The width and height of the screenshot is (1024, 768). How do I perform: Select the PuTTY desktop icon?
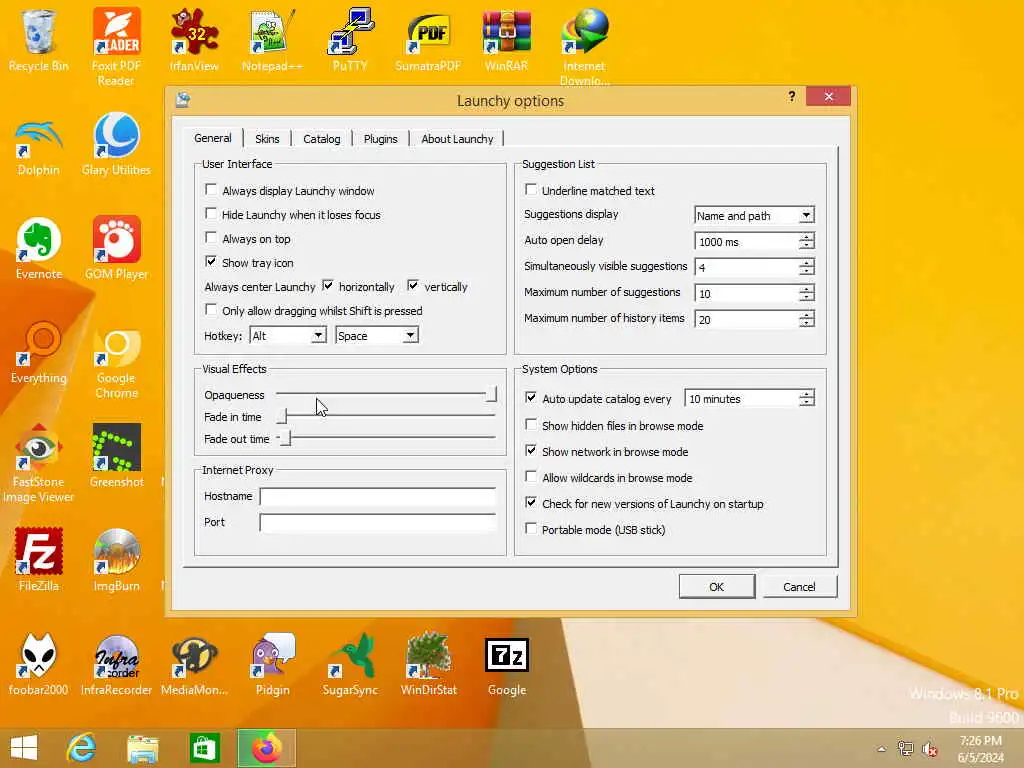(x=350, y=39)
